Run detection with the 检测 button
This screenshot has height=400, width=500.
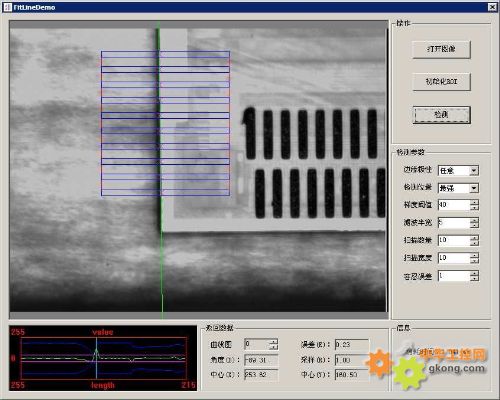click(441, 115)
